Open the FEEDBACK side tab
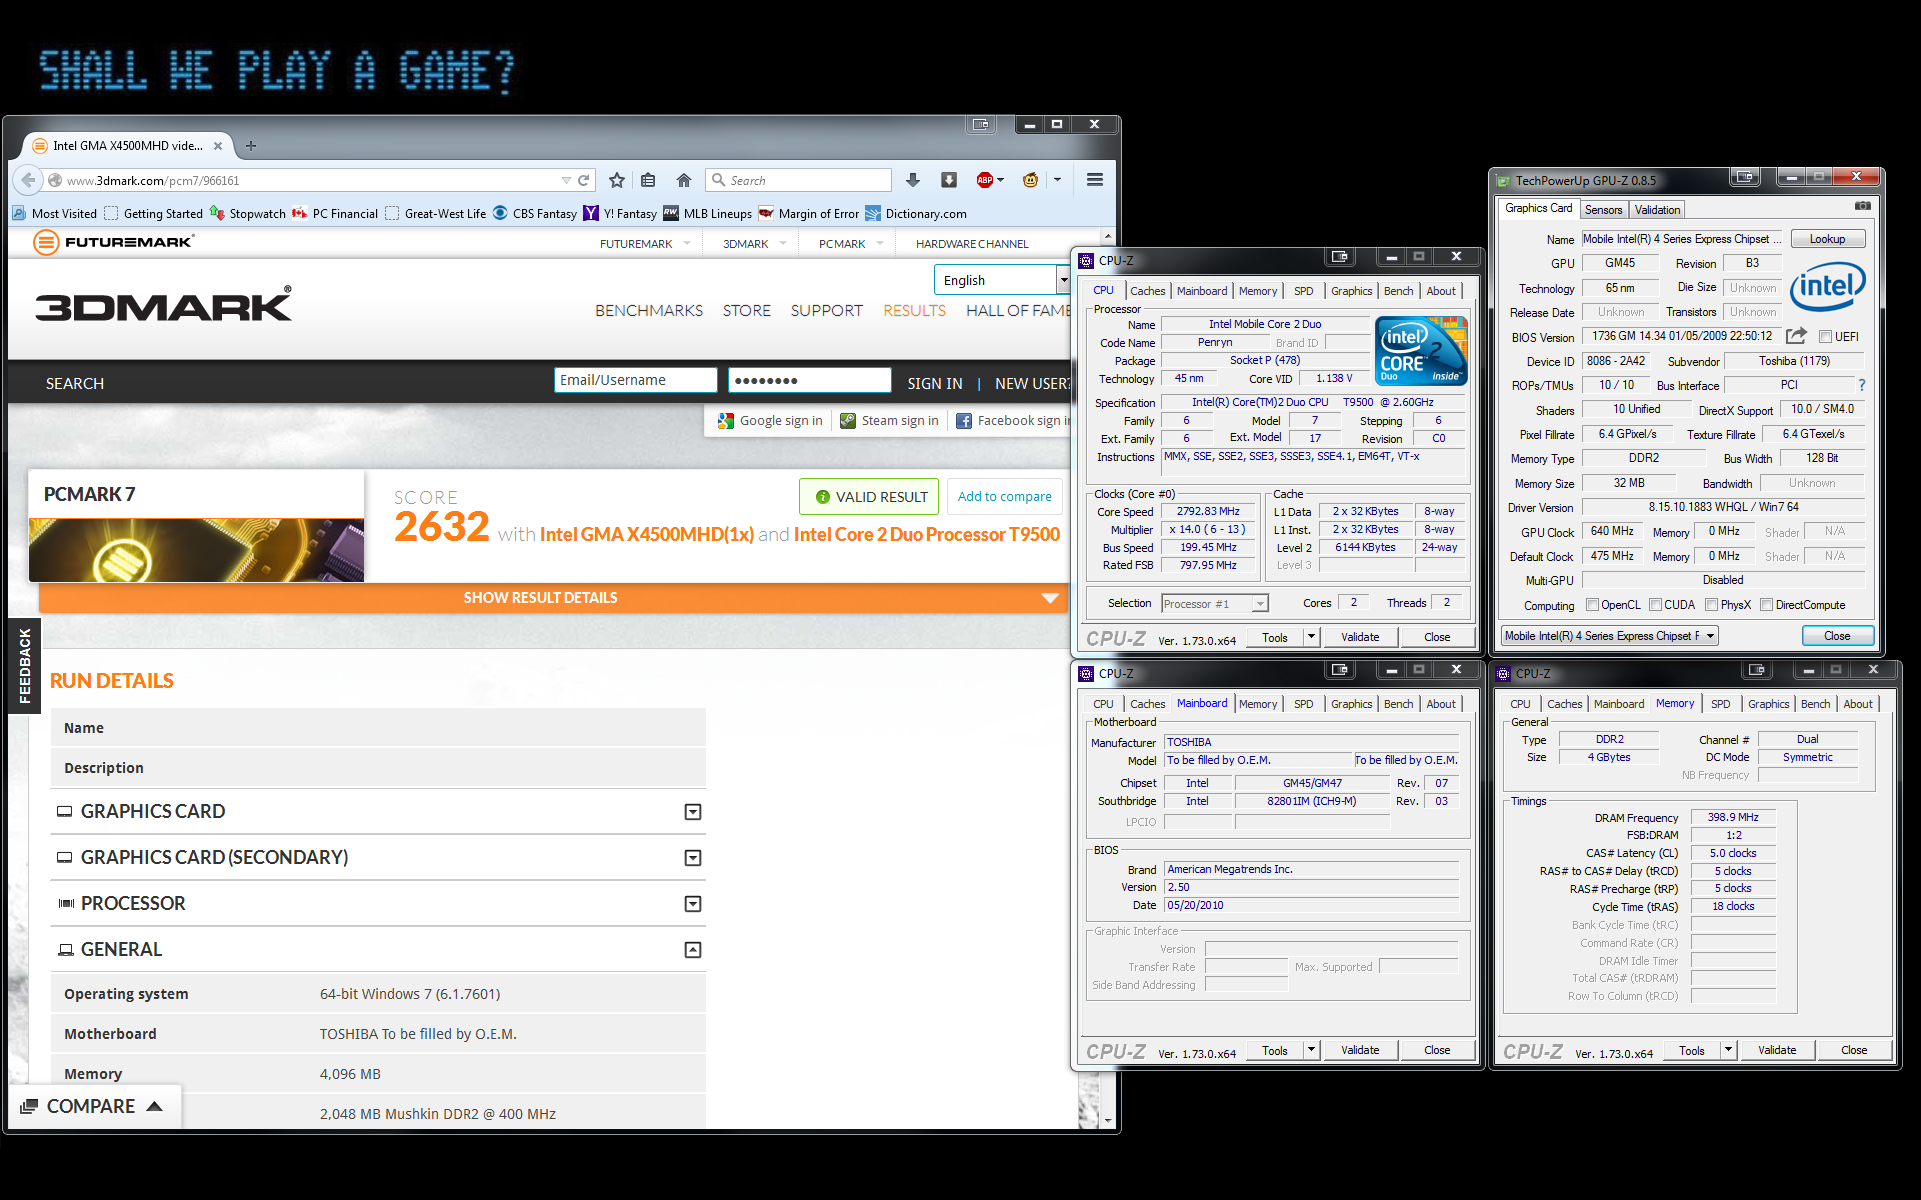 (x=25, y=666)
